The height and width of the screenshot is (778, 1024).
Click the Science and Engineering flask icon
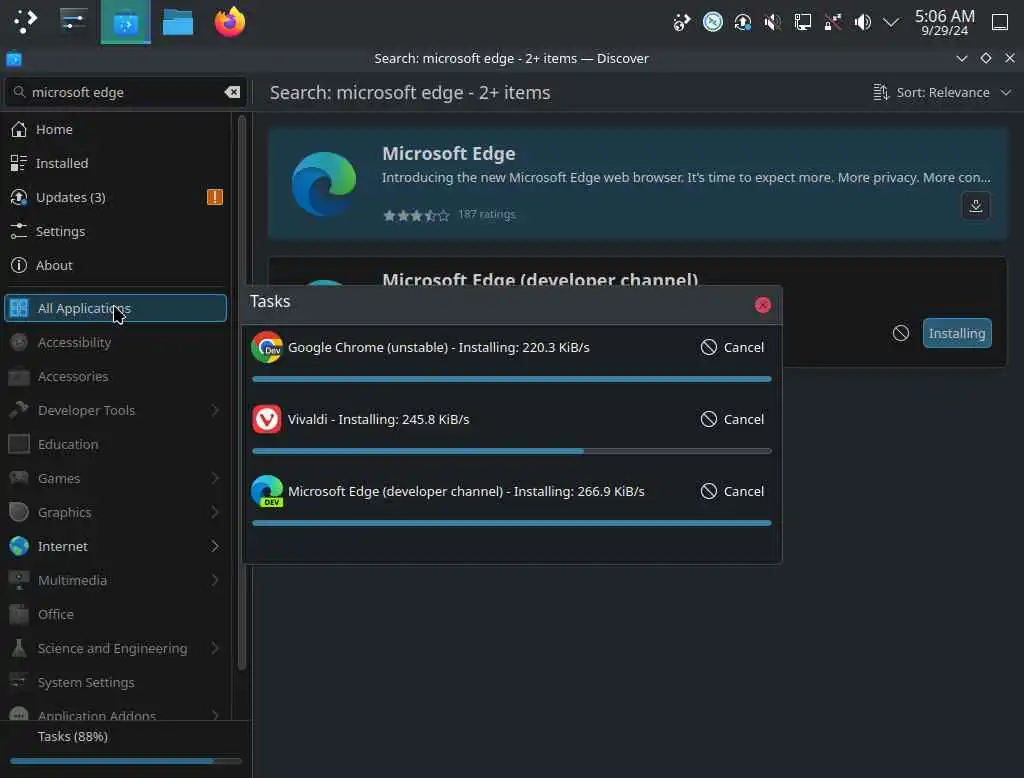(19, 648)
